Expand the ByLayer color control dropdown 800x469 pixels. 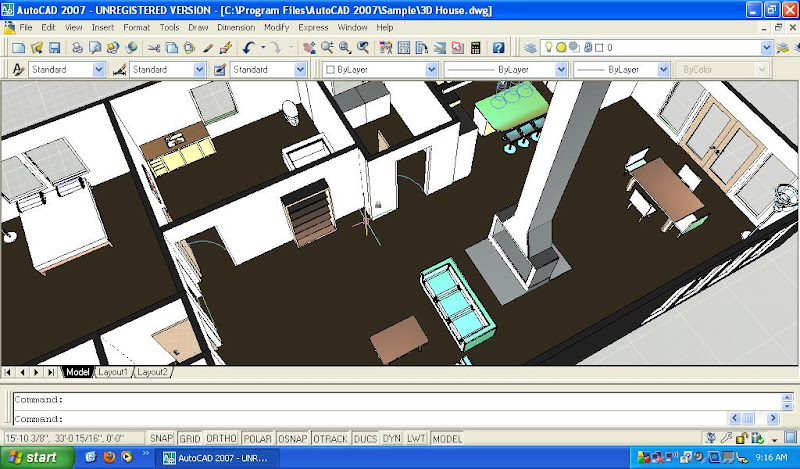(432, 70)
